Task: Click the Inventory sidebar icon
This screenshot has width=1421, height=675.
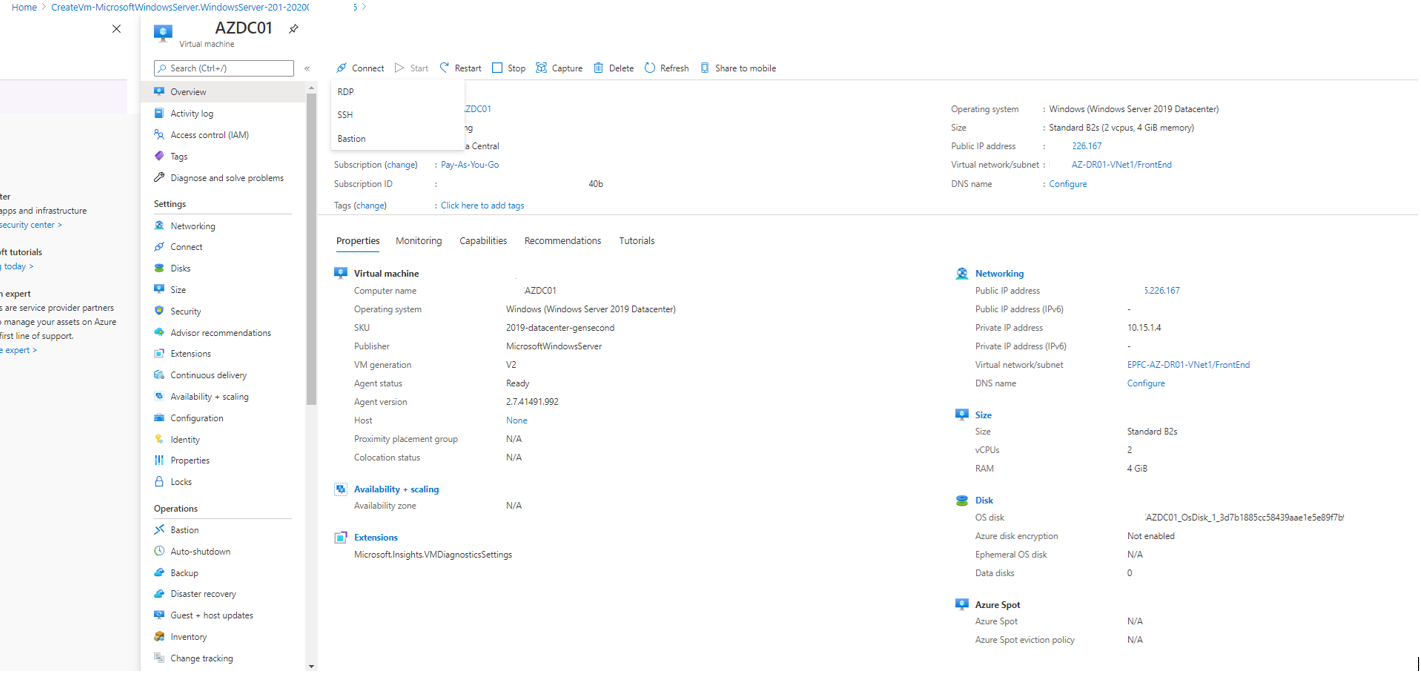Action: 159,636
